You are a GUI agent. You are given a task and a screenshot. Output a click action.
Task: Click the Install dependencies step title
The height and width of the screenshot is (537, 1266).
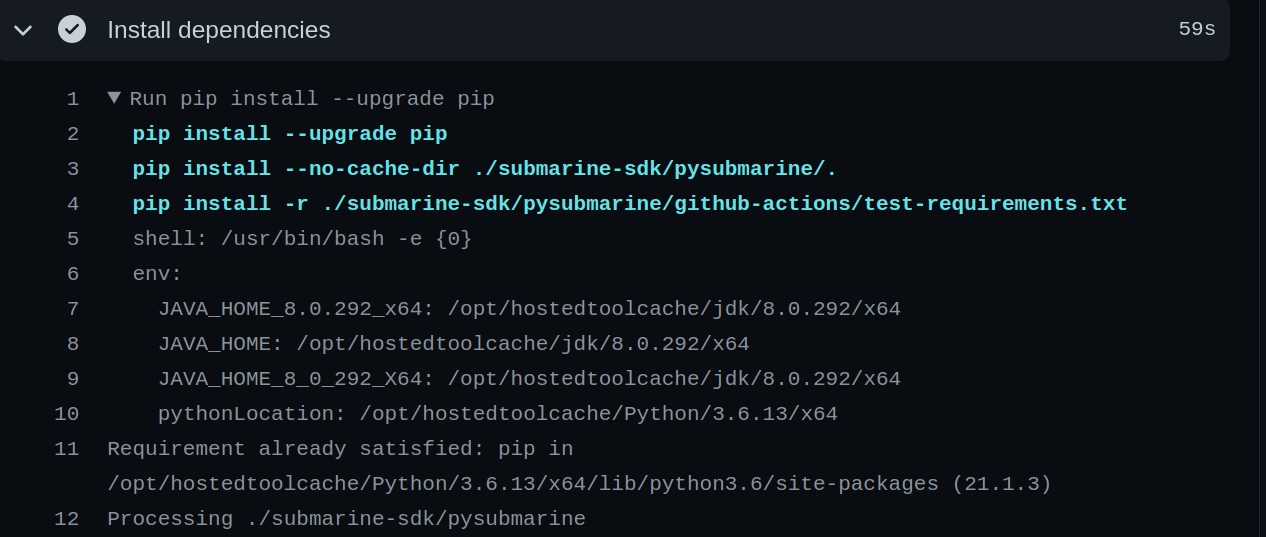click(219, 30)
